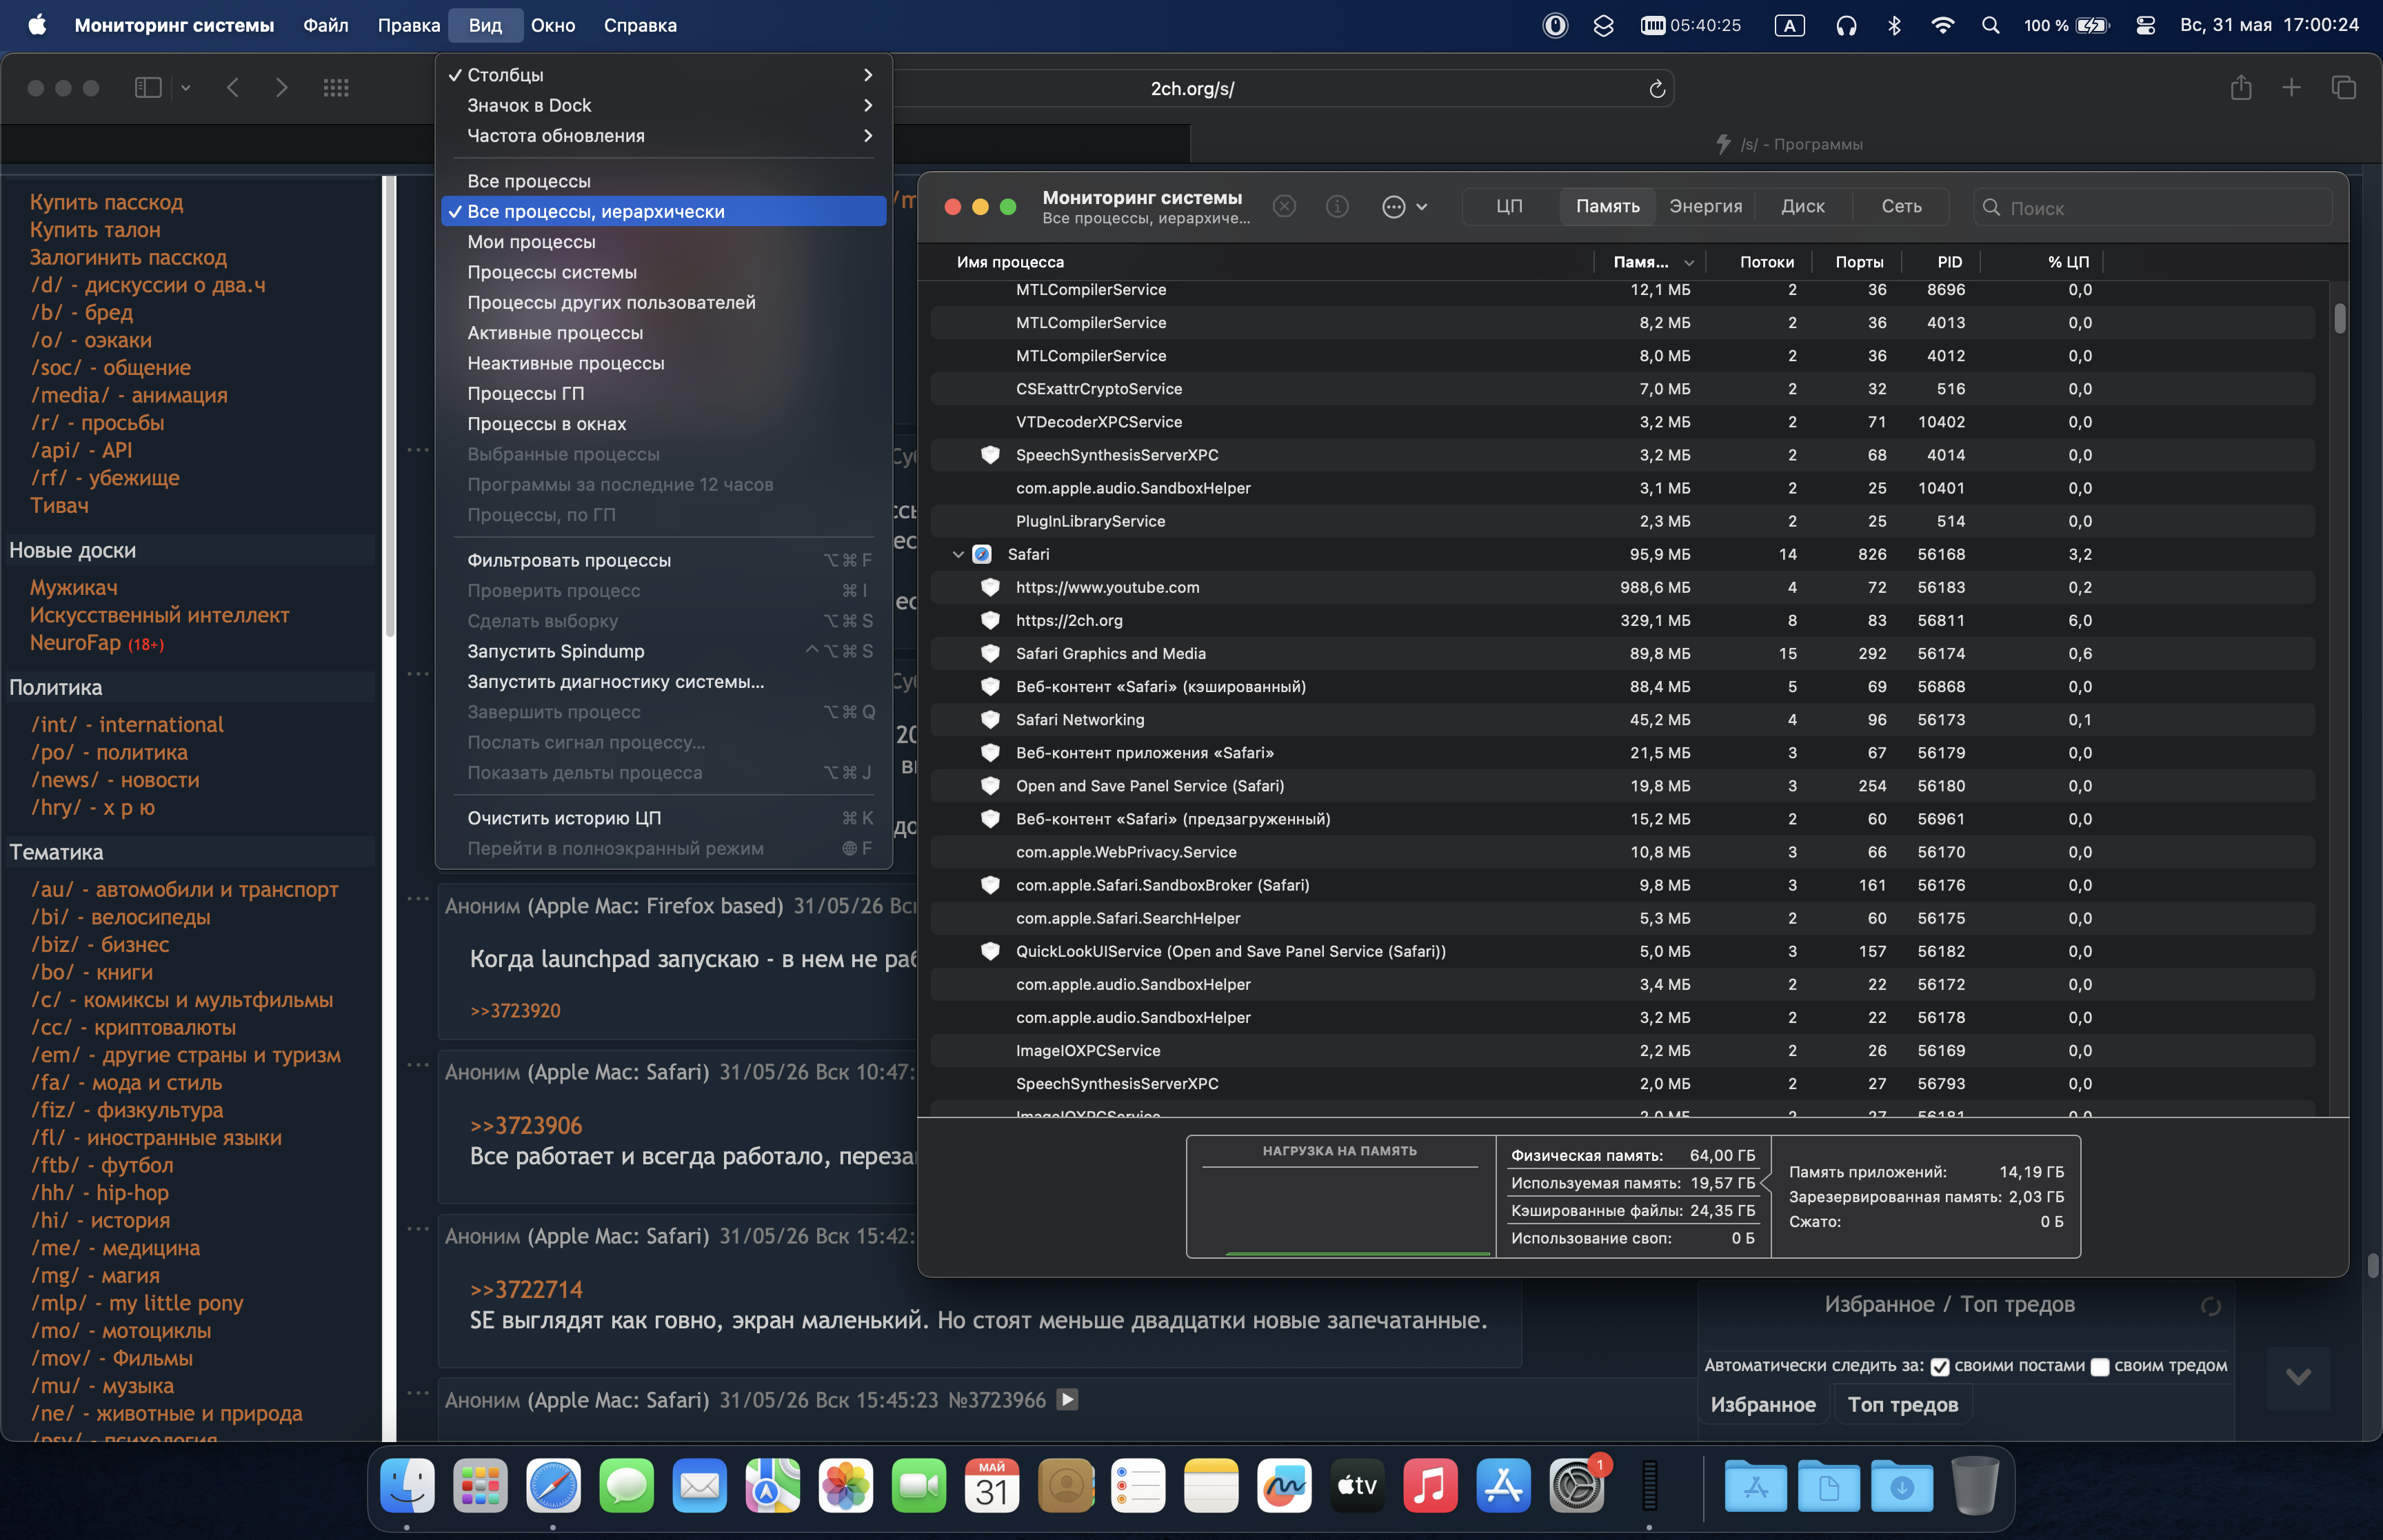Click Safari's share icon
The image size is (2383, 1540).
point(2241,88)
